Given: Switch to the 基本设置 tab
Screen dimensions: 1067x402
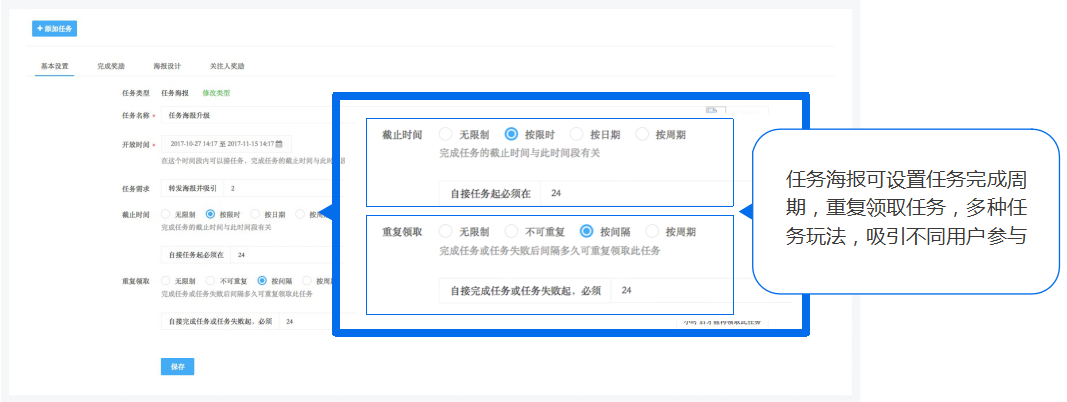Looking at the screenshot, I should 54,66.
